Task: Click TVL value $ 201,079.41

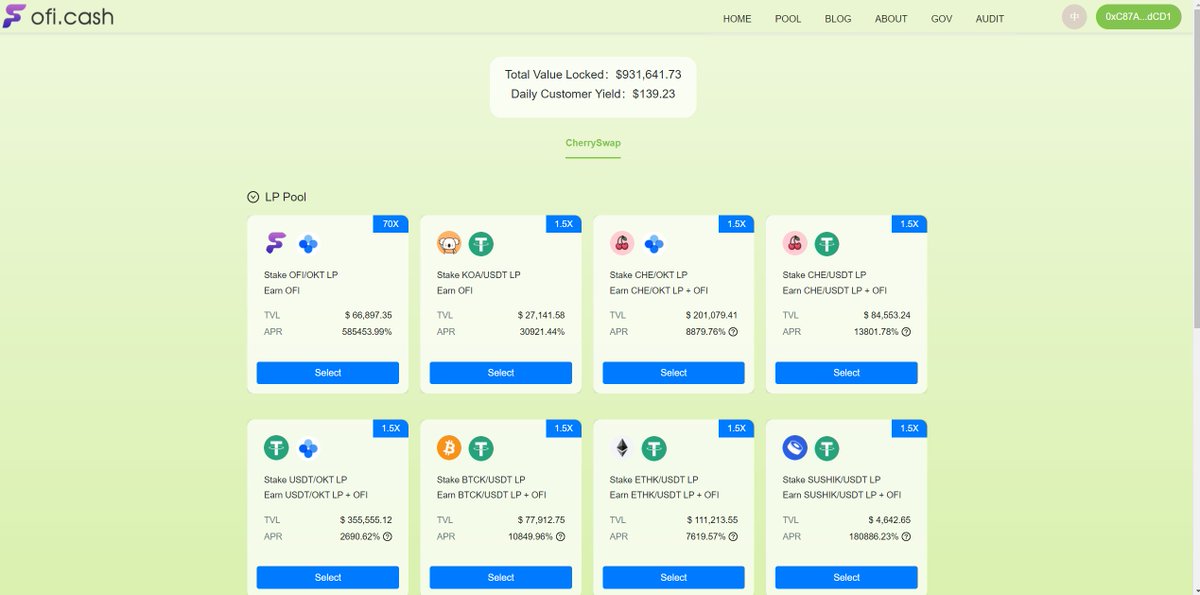Action: point(712,315)
